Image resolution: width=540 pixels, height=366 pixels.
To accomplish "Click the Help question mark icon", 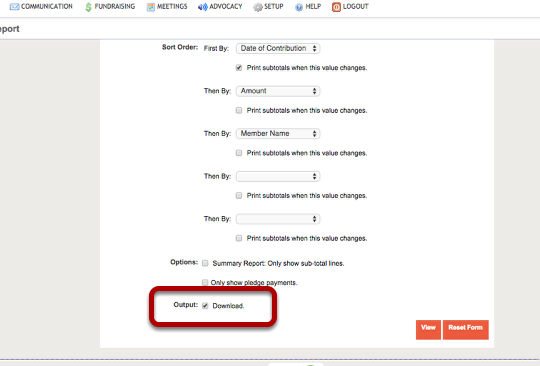I will (299, 7).
